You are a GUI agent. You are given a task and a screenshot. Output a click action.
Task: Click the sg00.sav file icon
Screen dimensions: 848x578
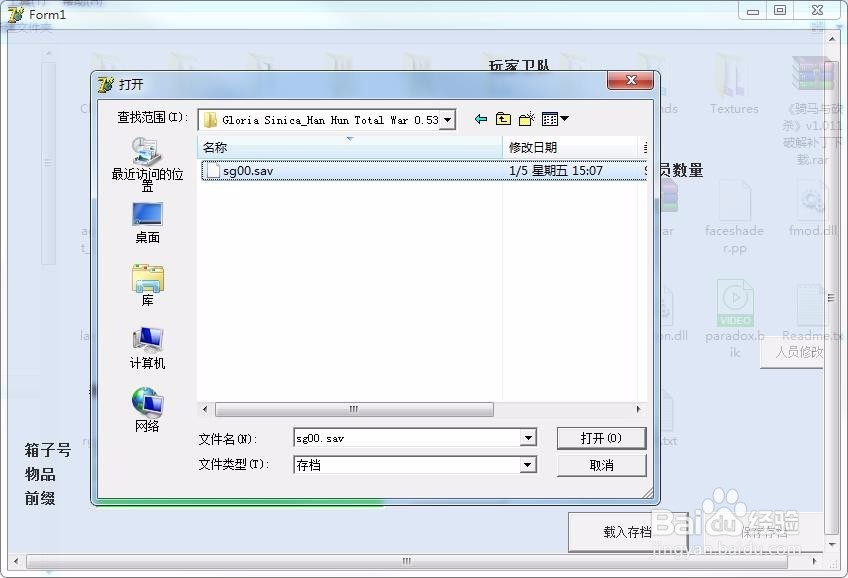pos(214,171)
